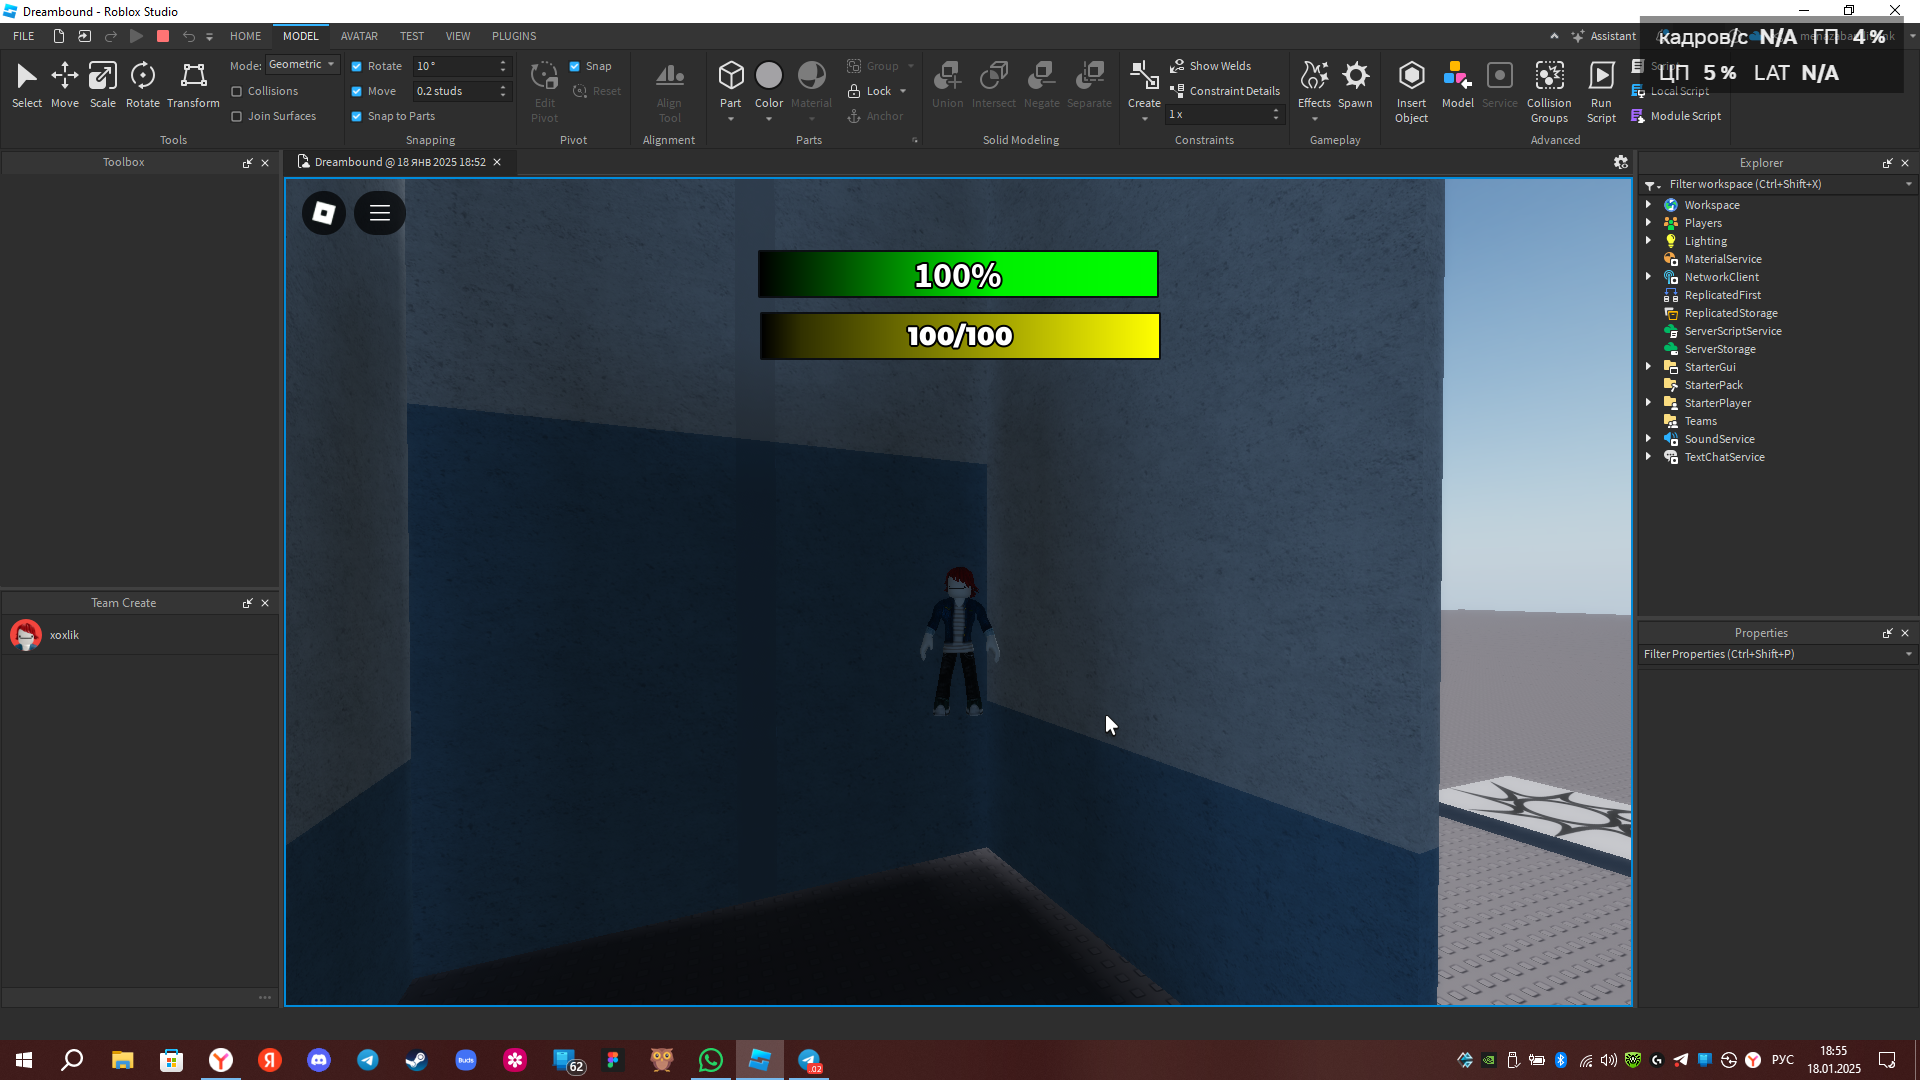Click the yellow 100/100 stamina bar
This screenshot has width=1920, height=1080.
point(960,336)
